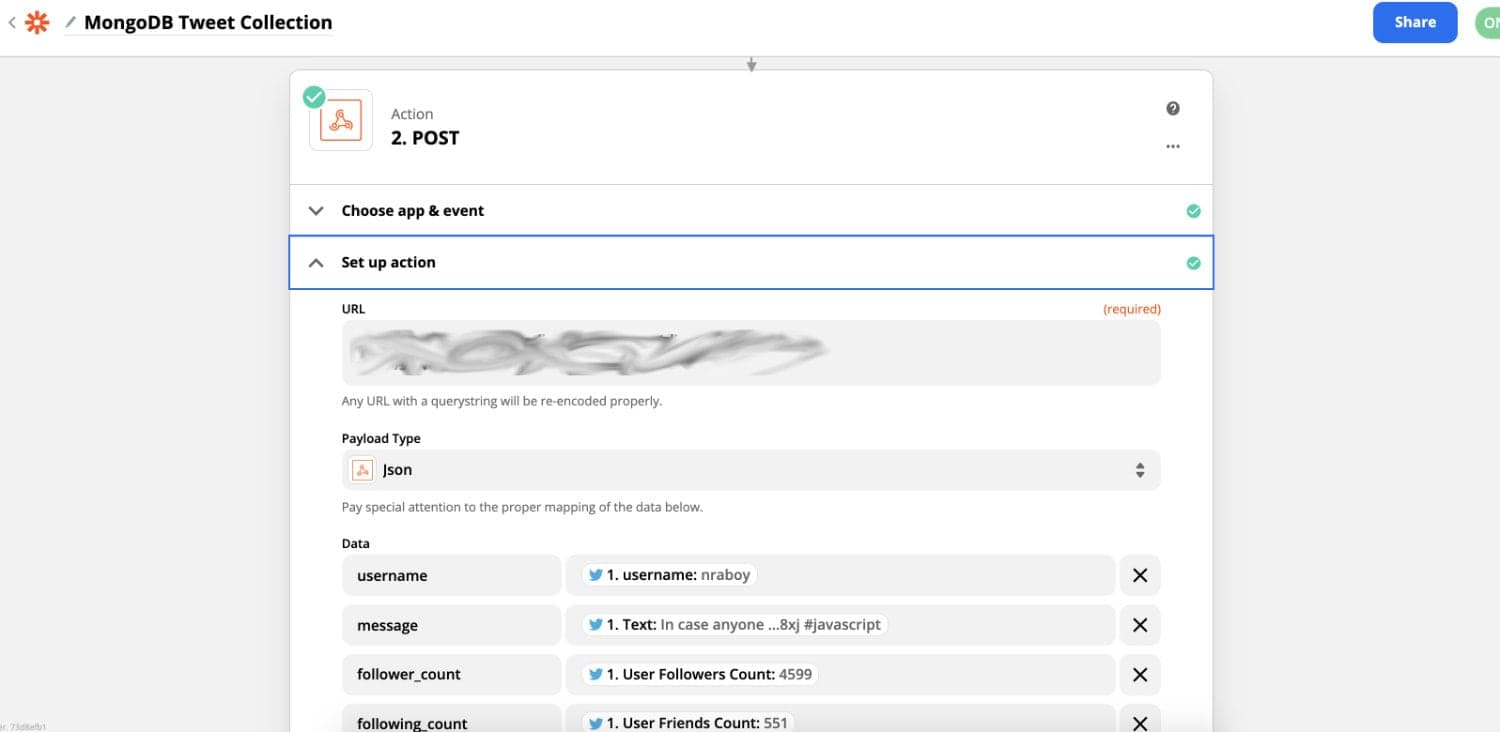Click the Zapier logo icon
1500x732 pixels.
(x=37, y=22)
